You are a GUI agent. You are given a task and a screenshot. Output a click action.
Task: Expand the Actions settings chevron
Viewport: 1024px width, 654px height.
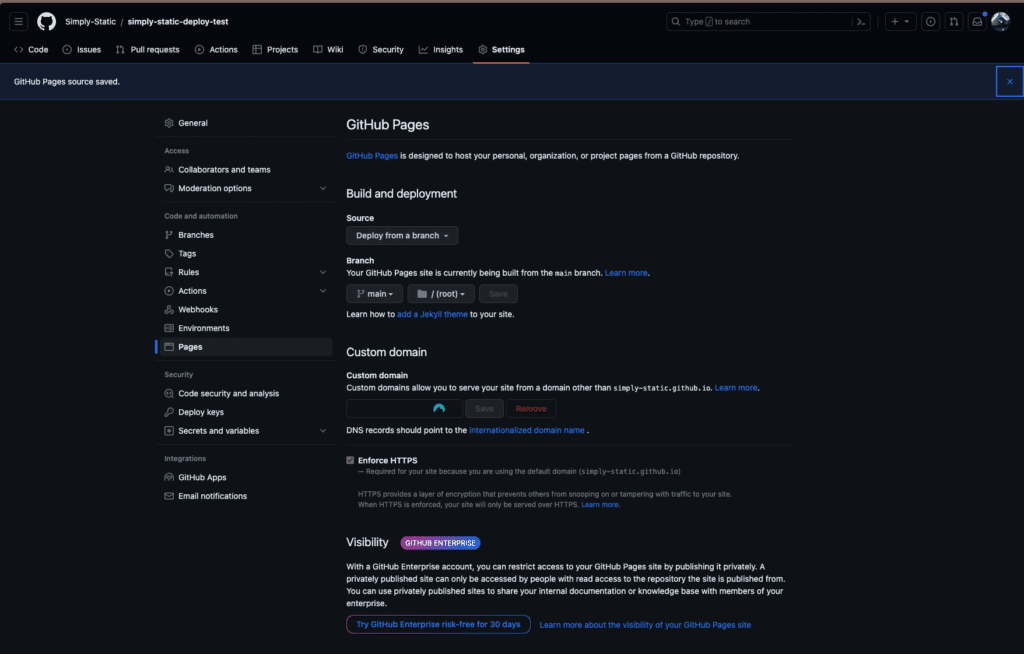(x=323, y=291)
